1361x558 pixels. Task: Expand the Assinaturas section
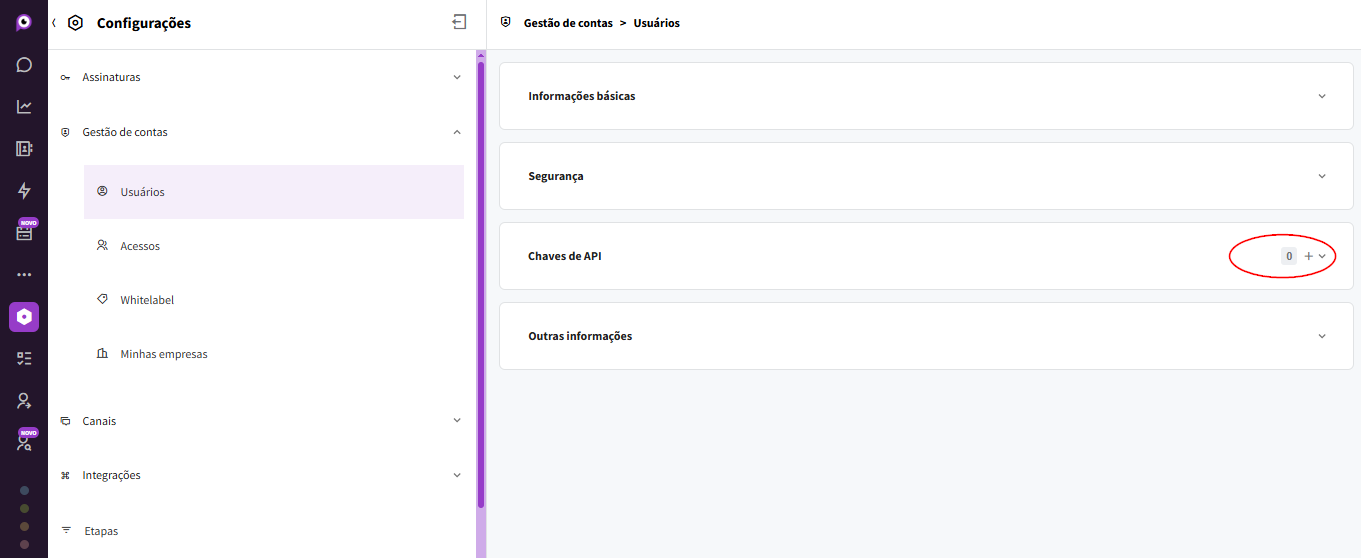click(x=457, y=77)
